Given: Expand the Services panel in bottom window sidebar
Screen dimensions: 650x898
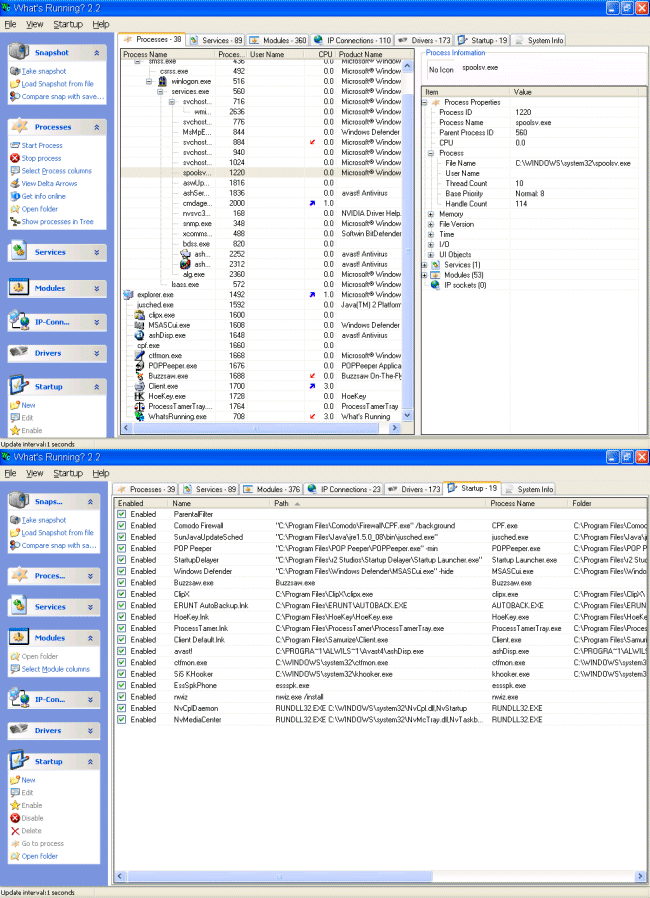Looking at the screenshot, I should 90,607.
